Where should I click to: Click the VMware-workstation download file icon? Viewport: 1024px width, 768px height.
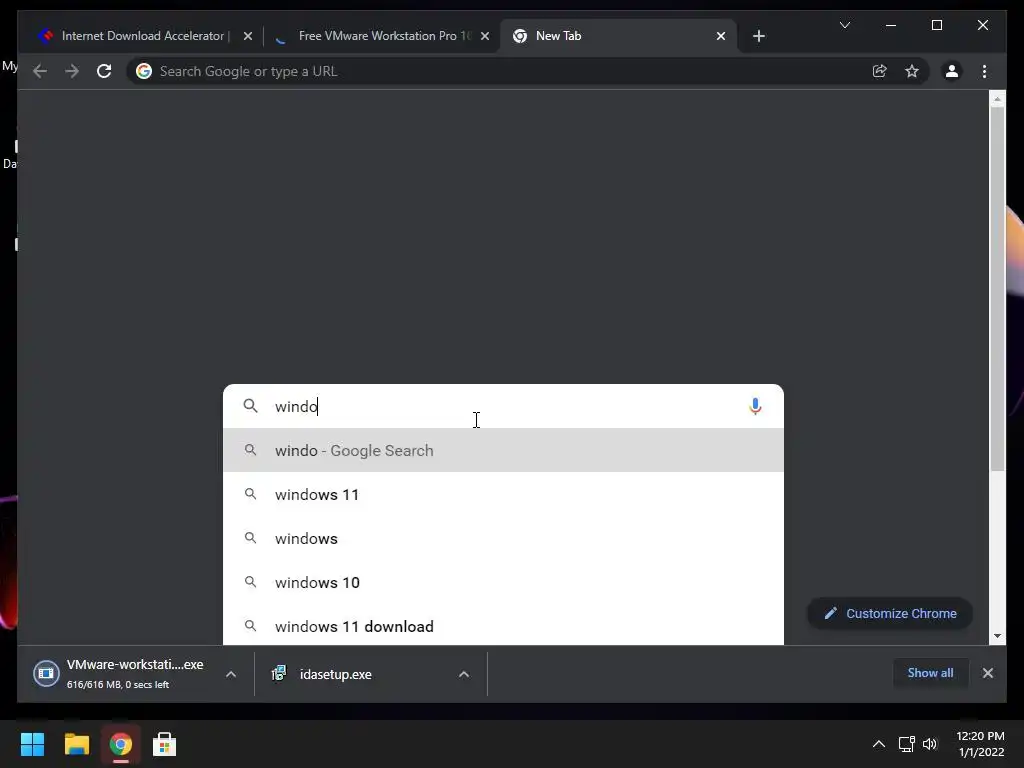[46, 673]
